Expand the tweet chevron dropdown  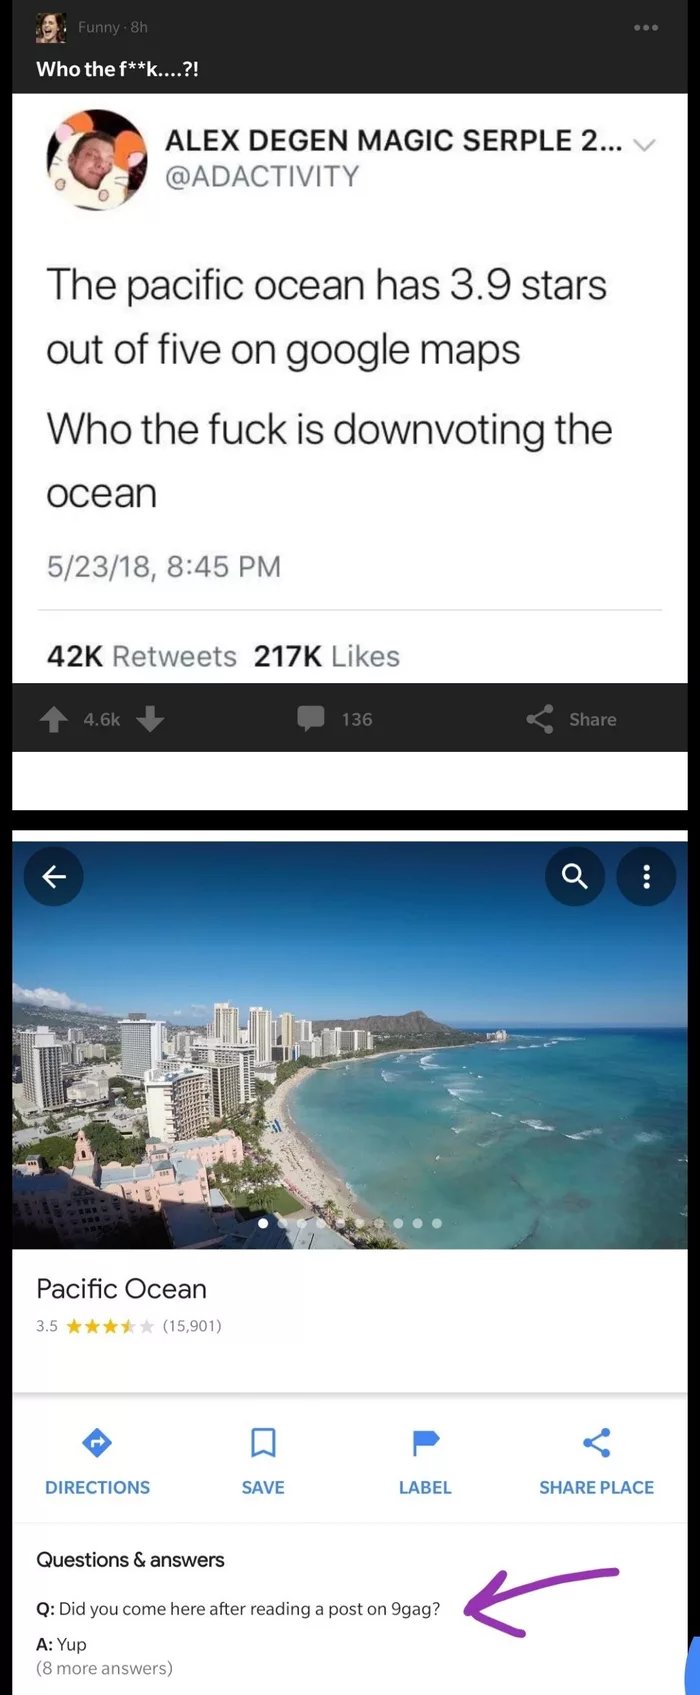[x=645, y=145]
